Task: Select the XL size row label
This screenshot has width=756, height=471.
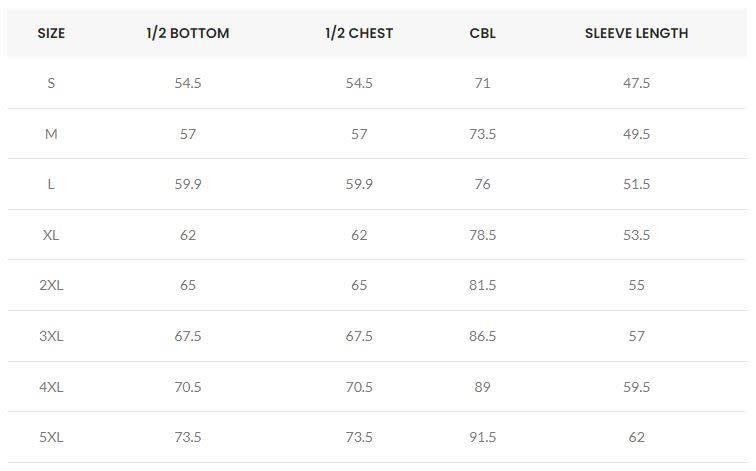Action: pos(51,235)
